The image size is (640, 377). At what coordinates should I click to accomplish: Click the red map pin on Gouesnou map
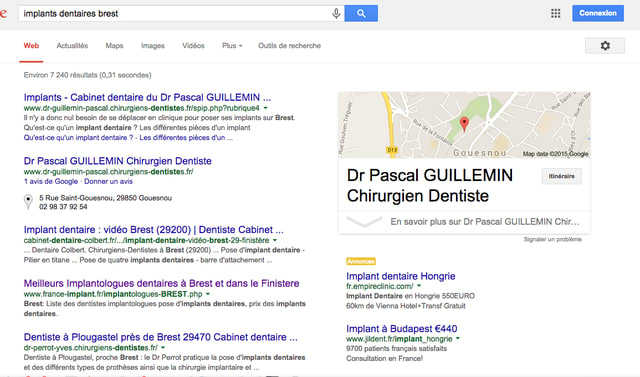[x=464, y=124]
